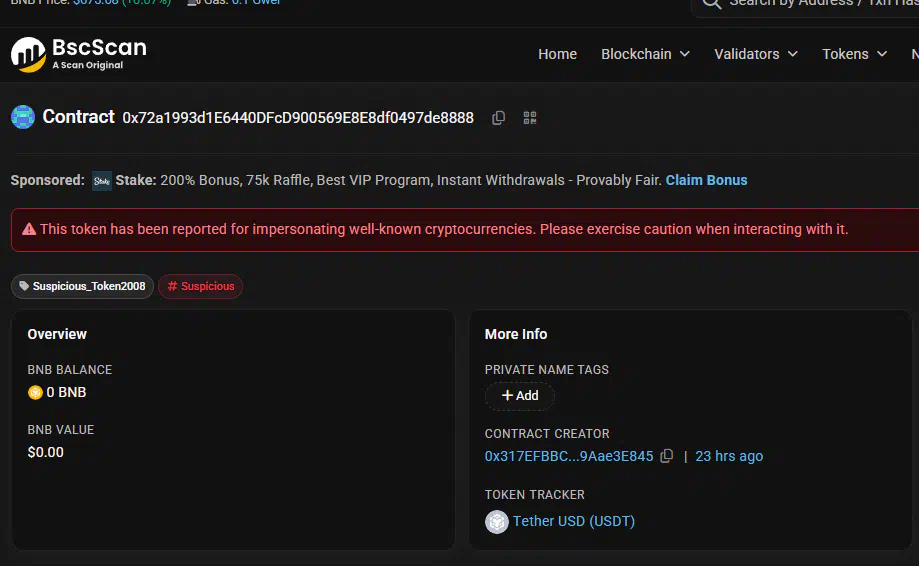919x566 pixels.
Task: Click the search magnifier icon
Action: pyautogui.click(x=711, y=3)
